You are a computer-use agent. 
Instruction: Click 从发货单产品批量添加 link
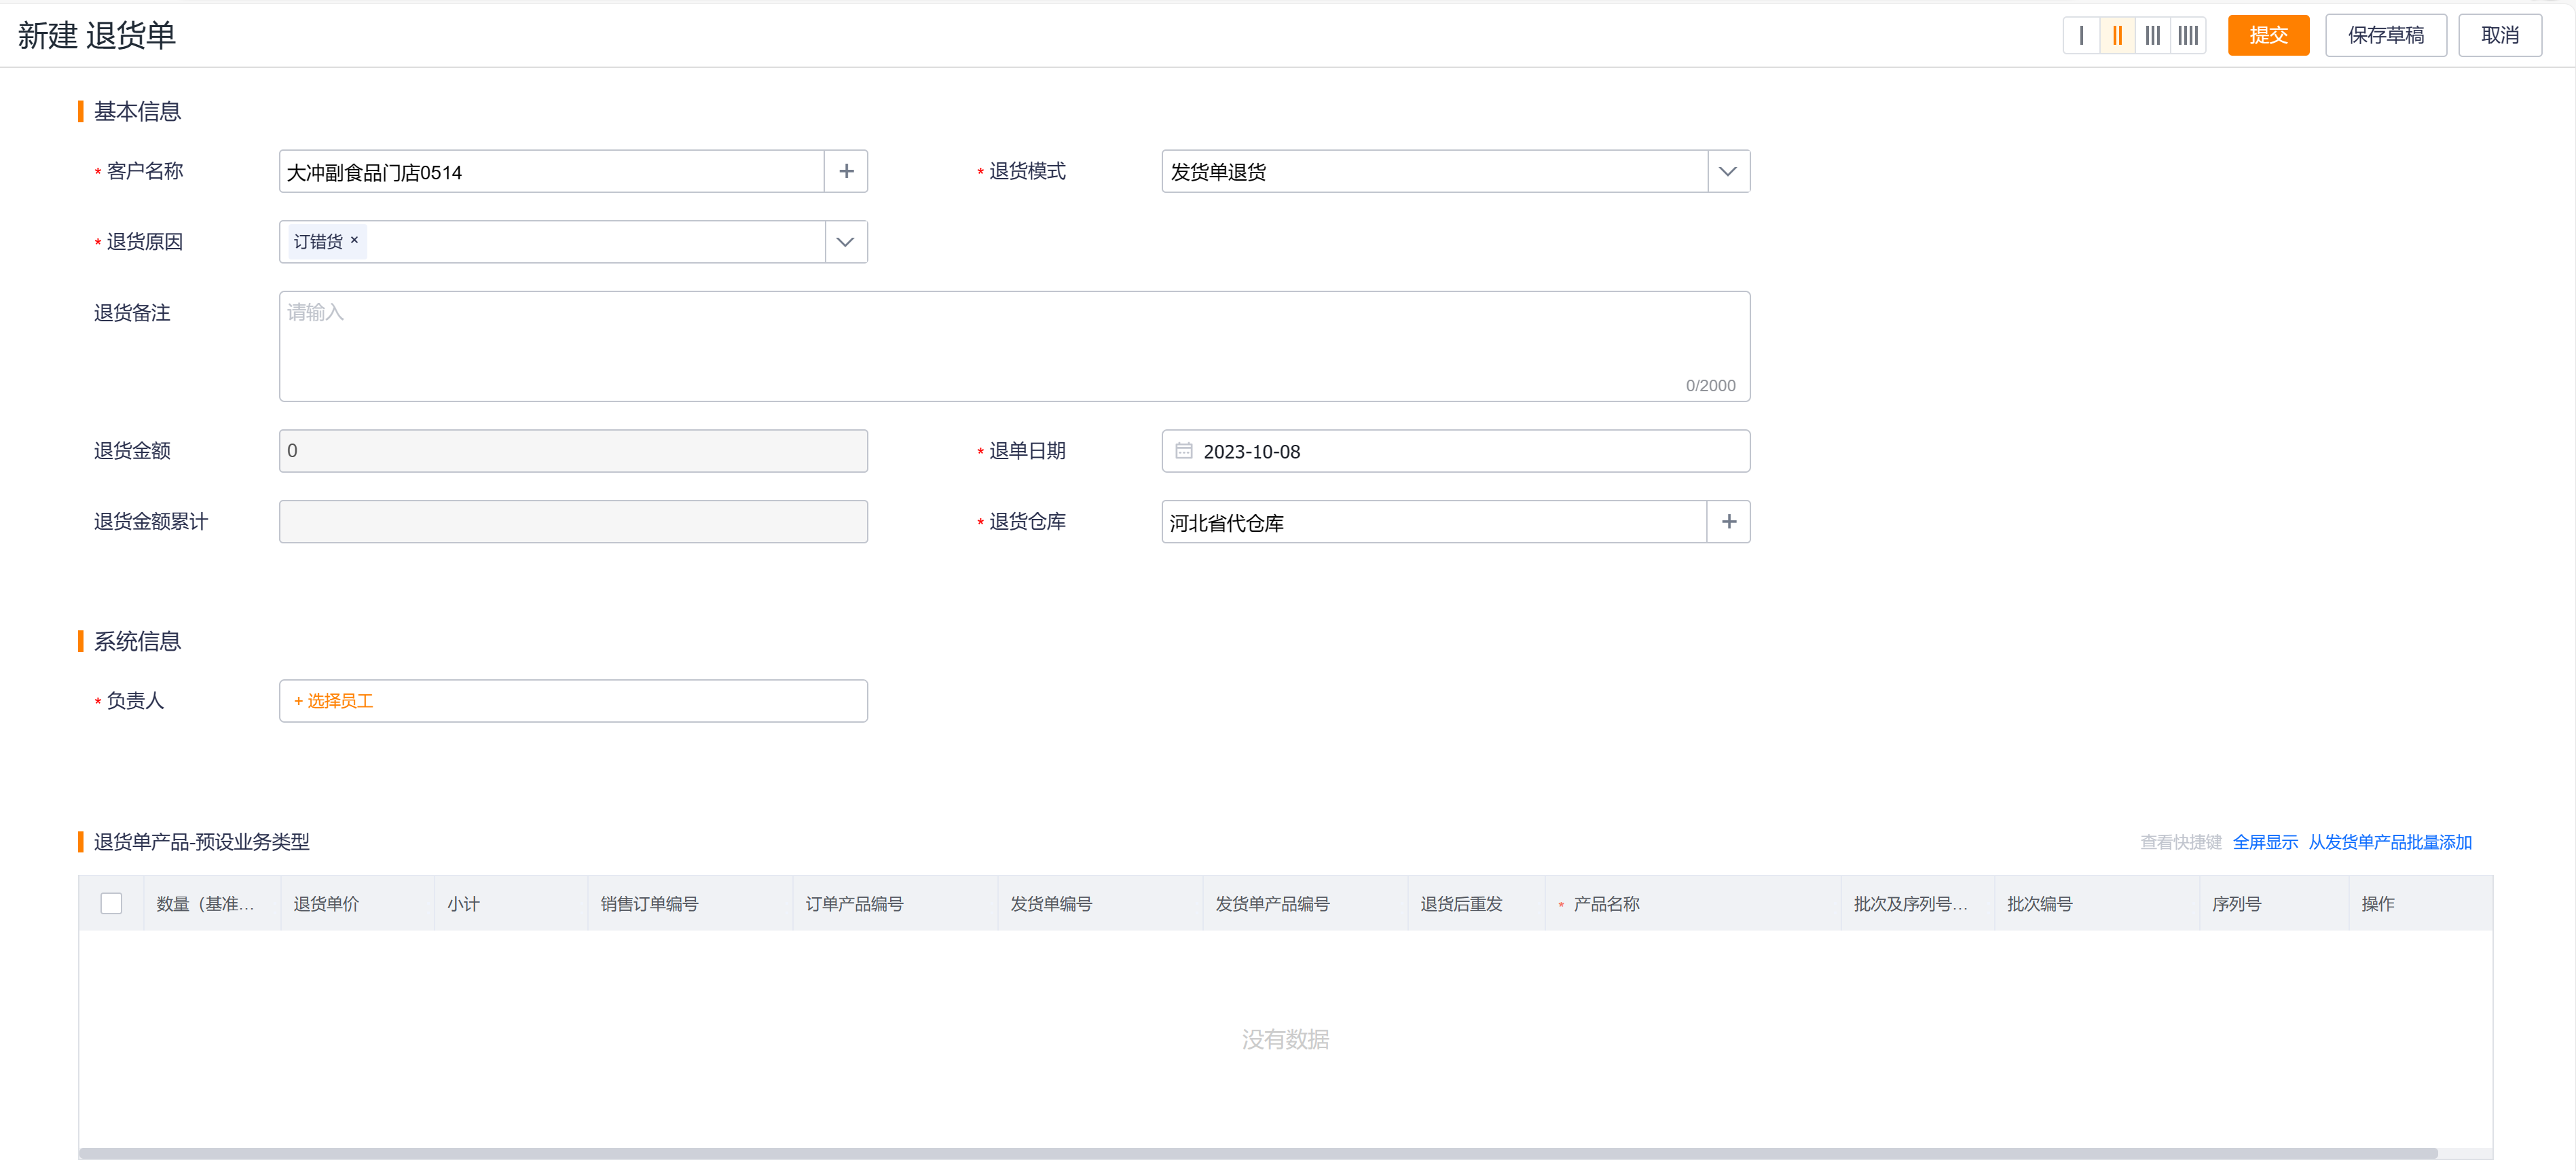coord(2389,842)
